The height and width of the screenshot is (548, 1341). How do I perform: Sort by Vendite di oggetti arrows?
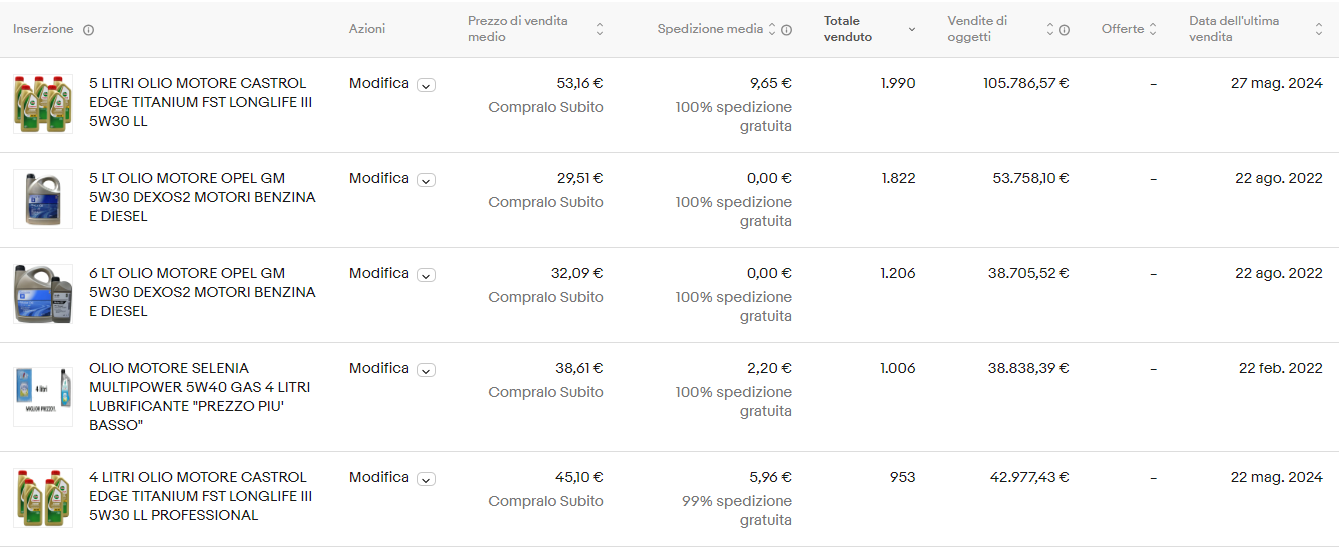[1050, 29]
